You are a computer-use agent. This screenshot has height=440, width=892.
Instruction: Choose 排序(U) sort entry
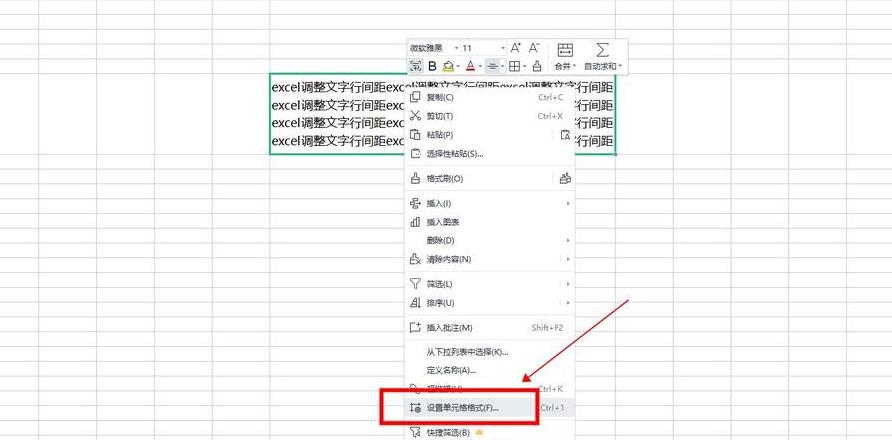pyautogui.click(x=490, y=302)
